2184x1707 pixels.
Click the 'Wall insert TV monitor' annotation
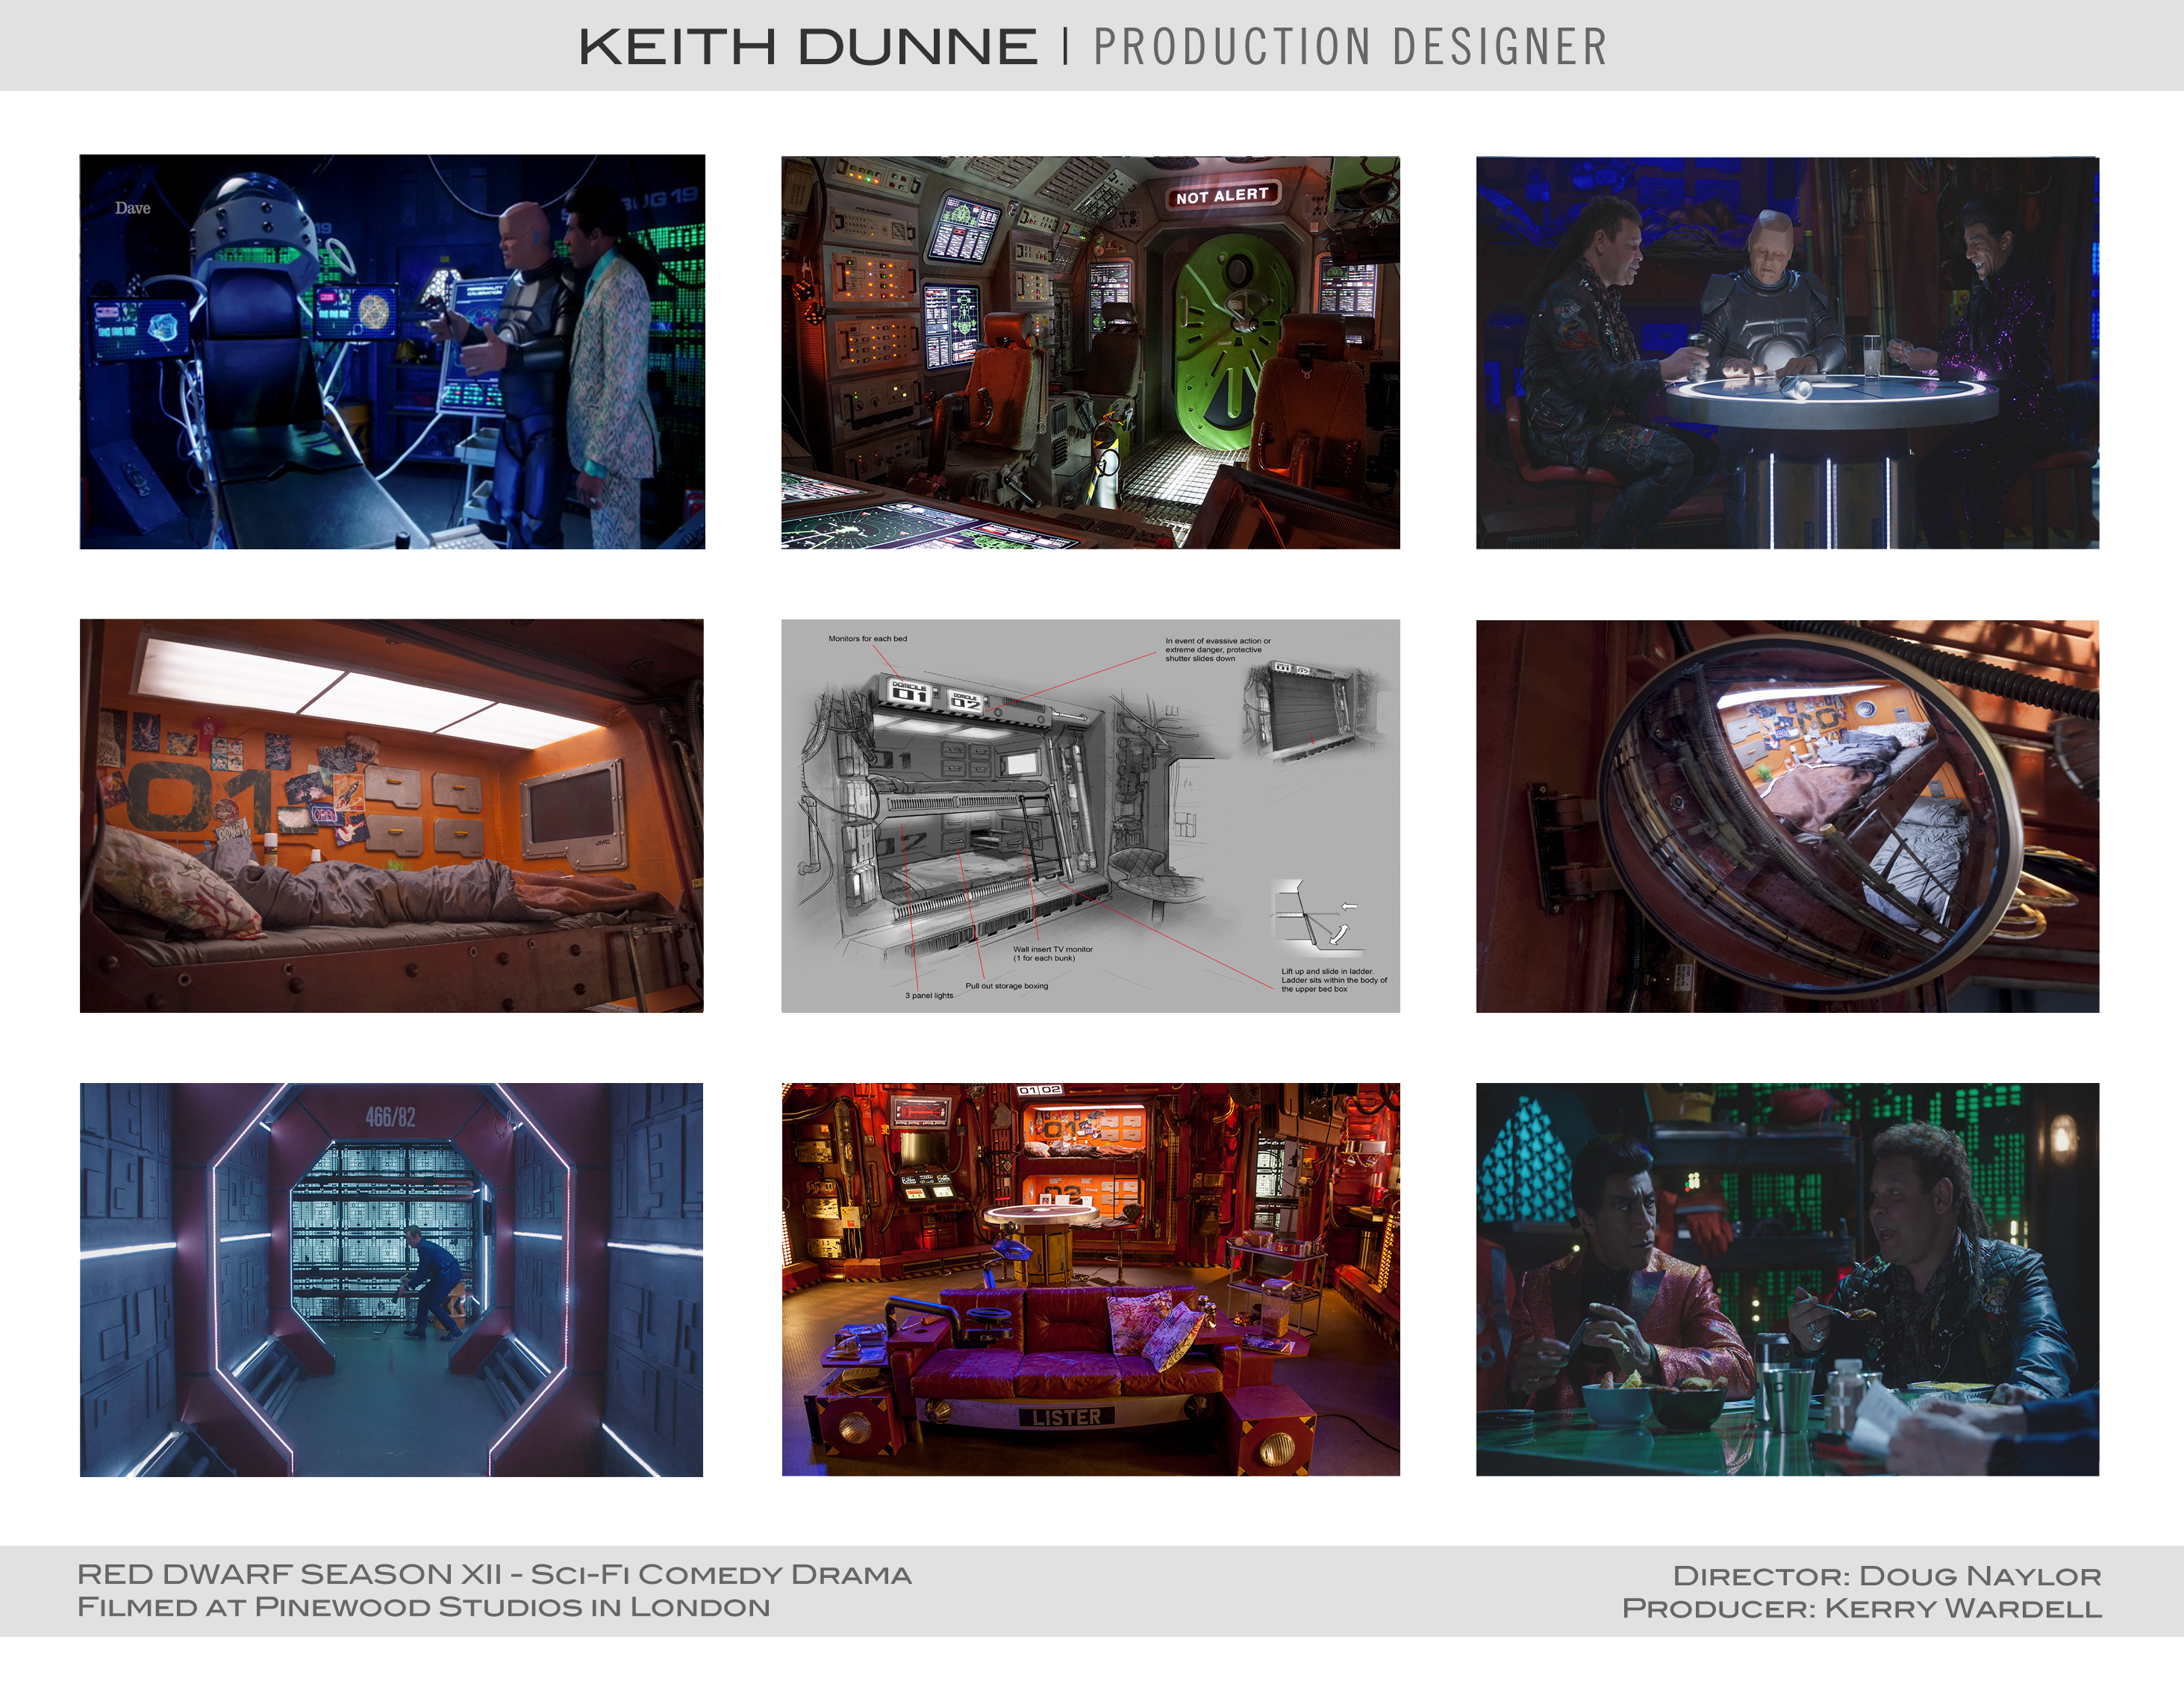[x=1053, y=954]
